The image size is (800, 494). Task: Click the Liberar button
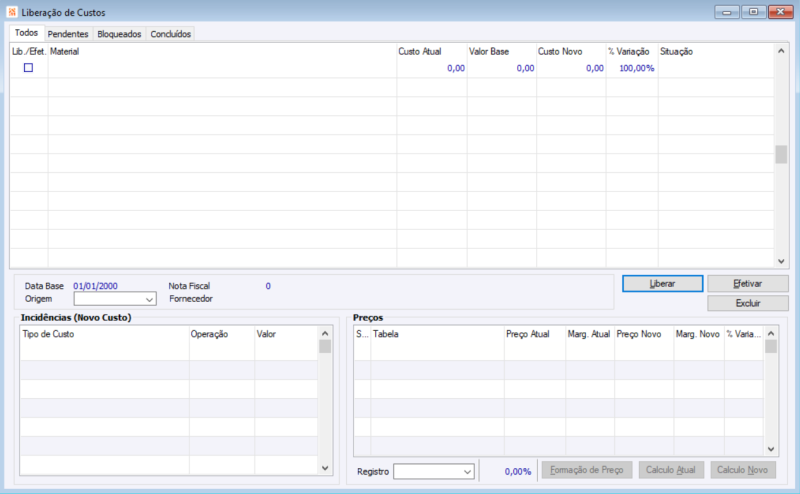(x=662, y=283)
